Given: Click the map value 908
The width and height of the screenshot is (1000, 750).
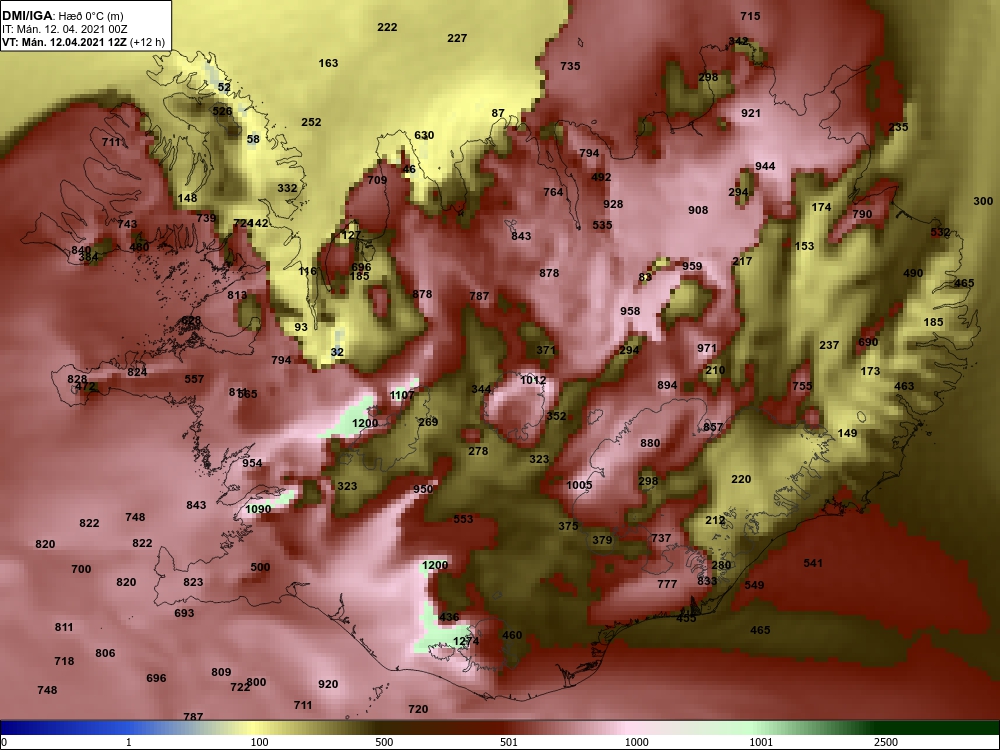Looking at the screenshot, I should (x=698, y=210).
